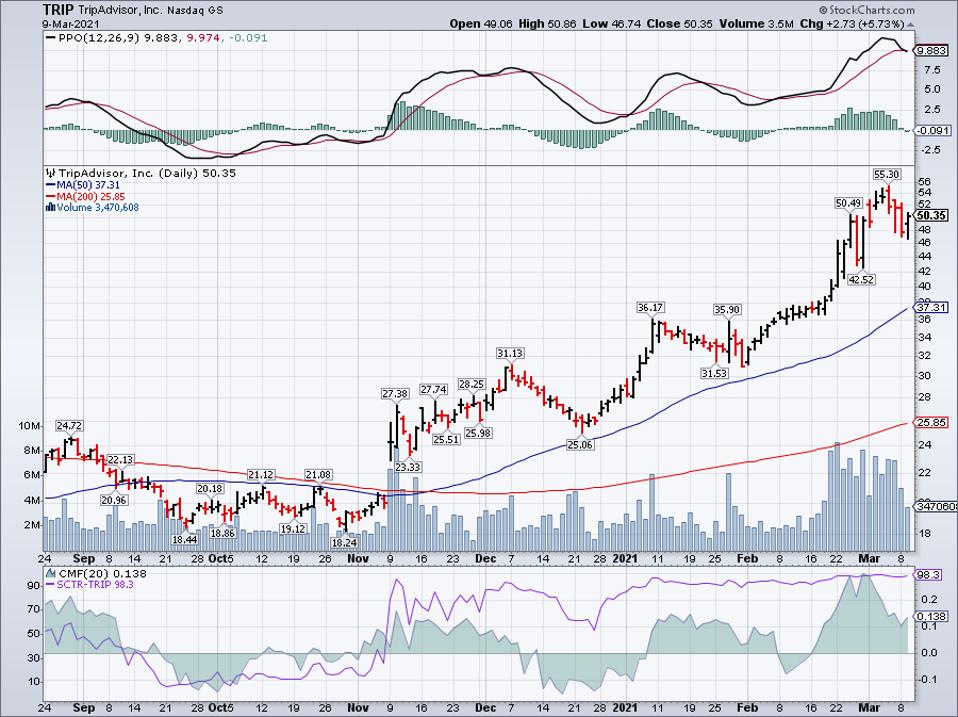Click the OHLC bar icon beside TripAdvisor, Inc. (Daily)
The width and height of the screenshot is (958, 717).
click(50, 173)
